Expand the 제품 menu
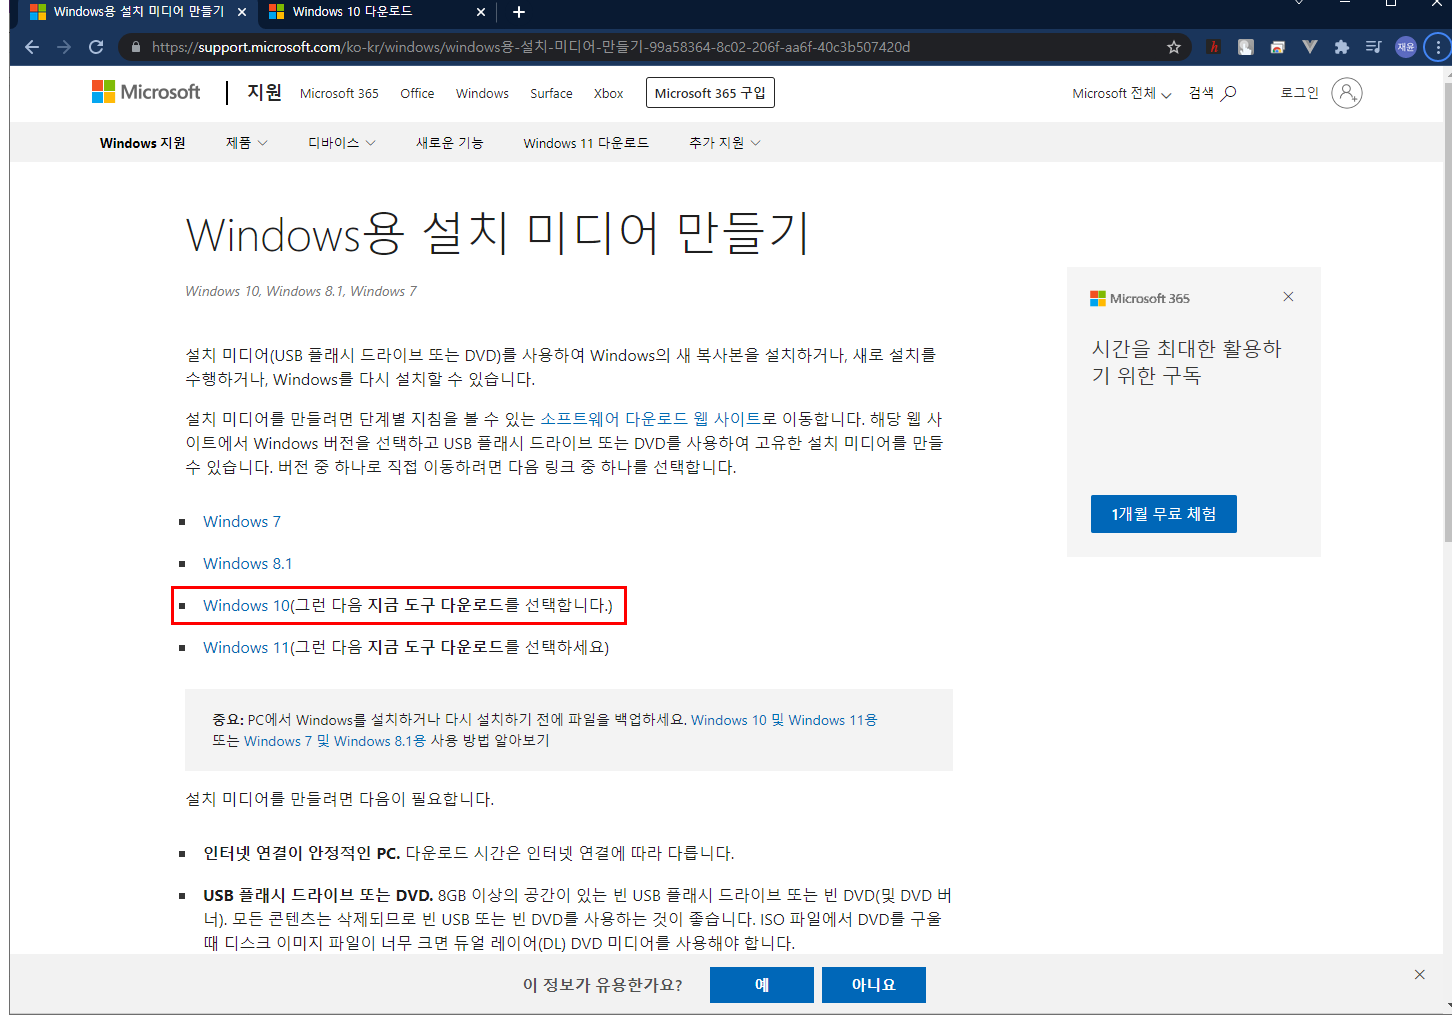The height and width of the screenshot is (1029, 1452). coord(247,143)
